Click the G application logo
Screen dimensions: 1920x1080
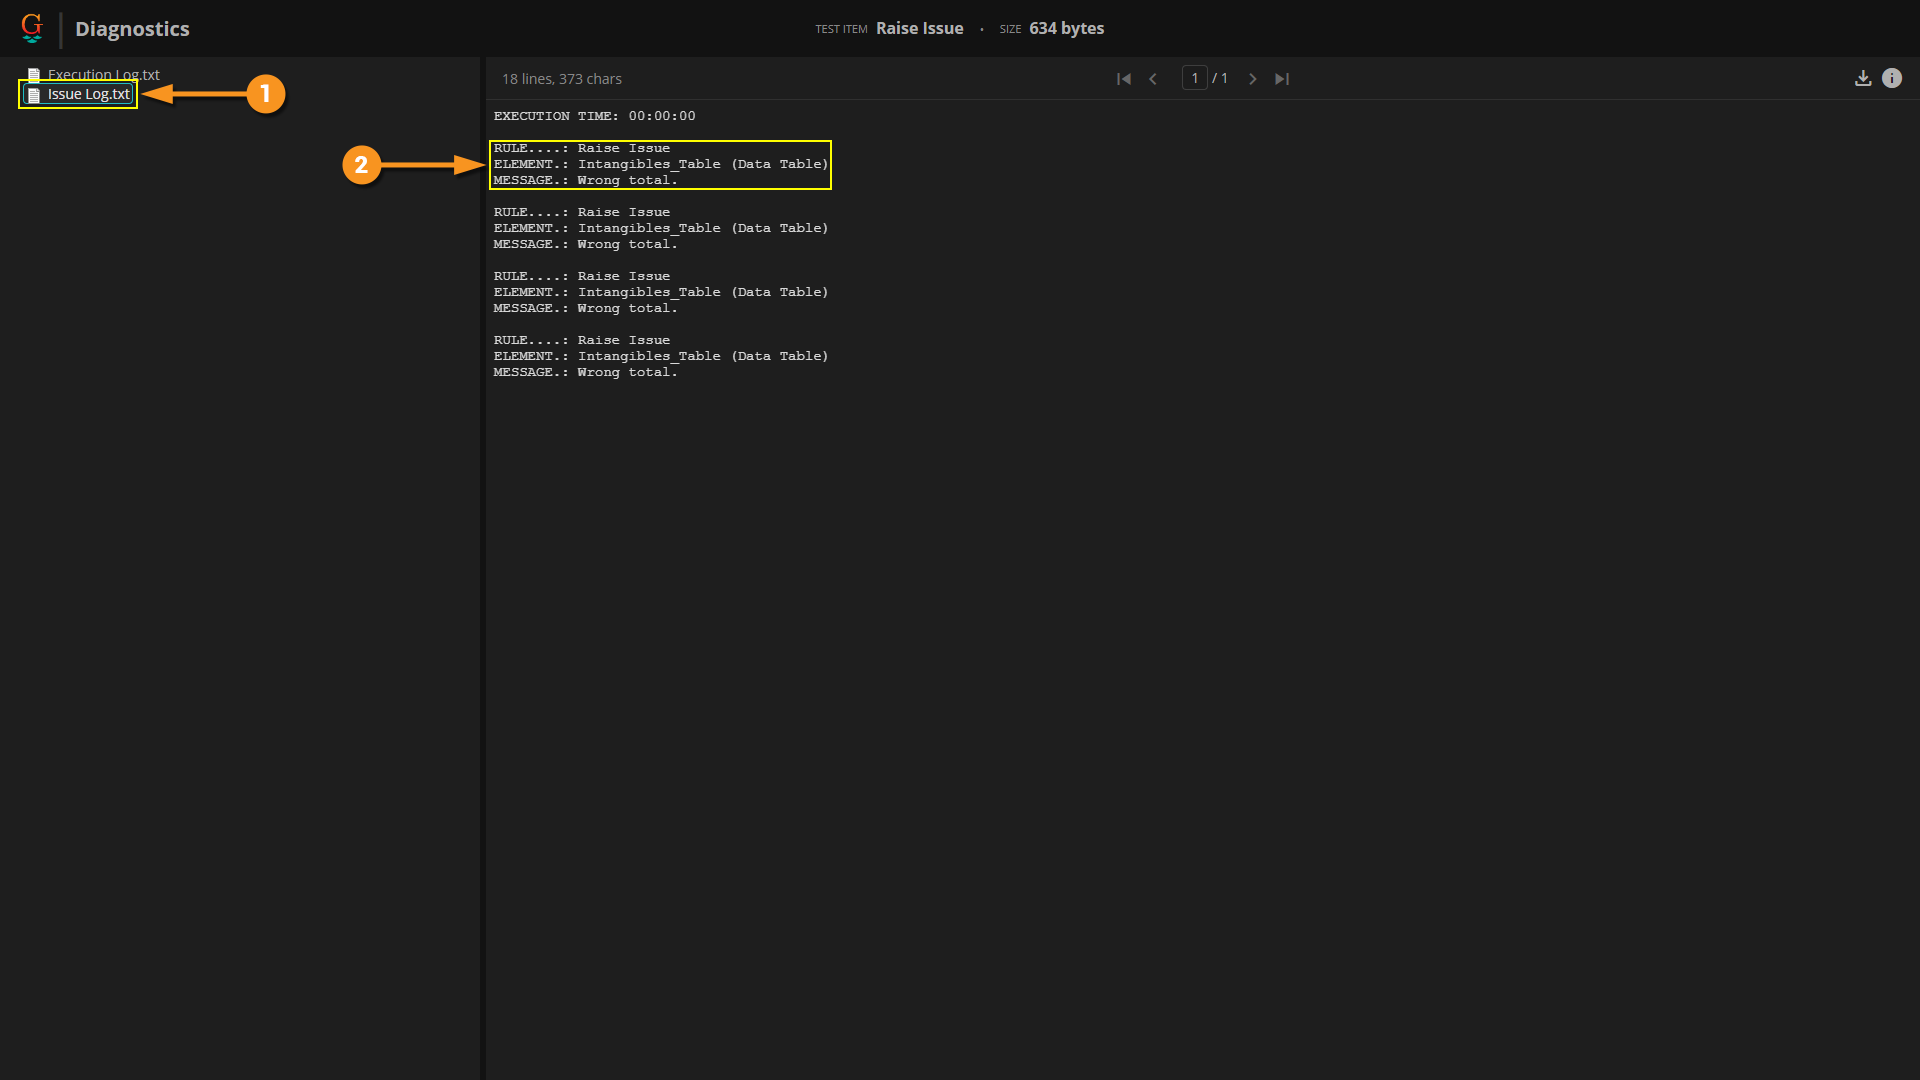[32, 27]
